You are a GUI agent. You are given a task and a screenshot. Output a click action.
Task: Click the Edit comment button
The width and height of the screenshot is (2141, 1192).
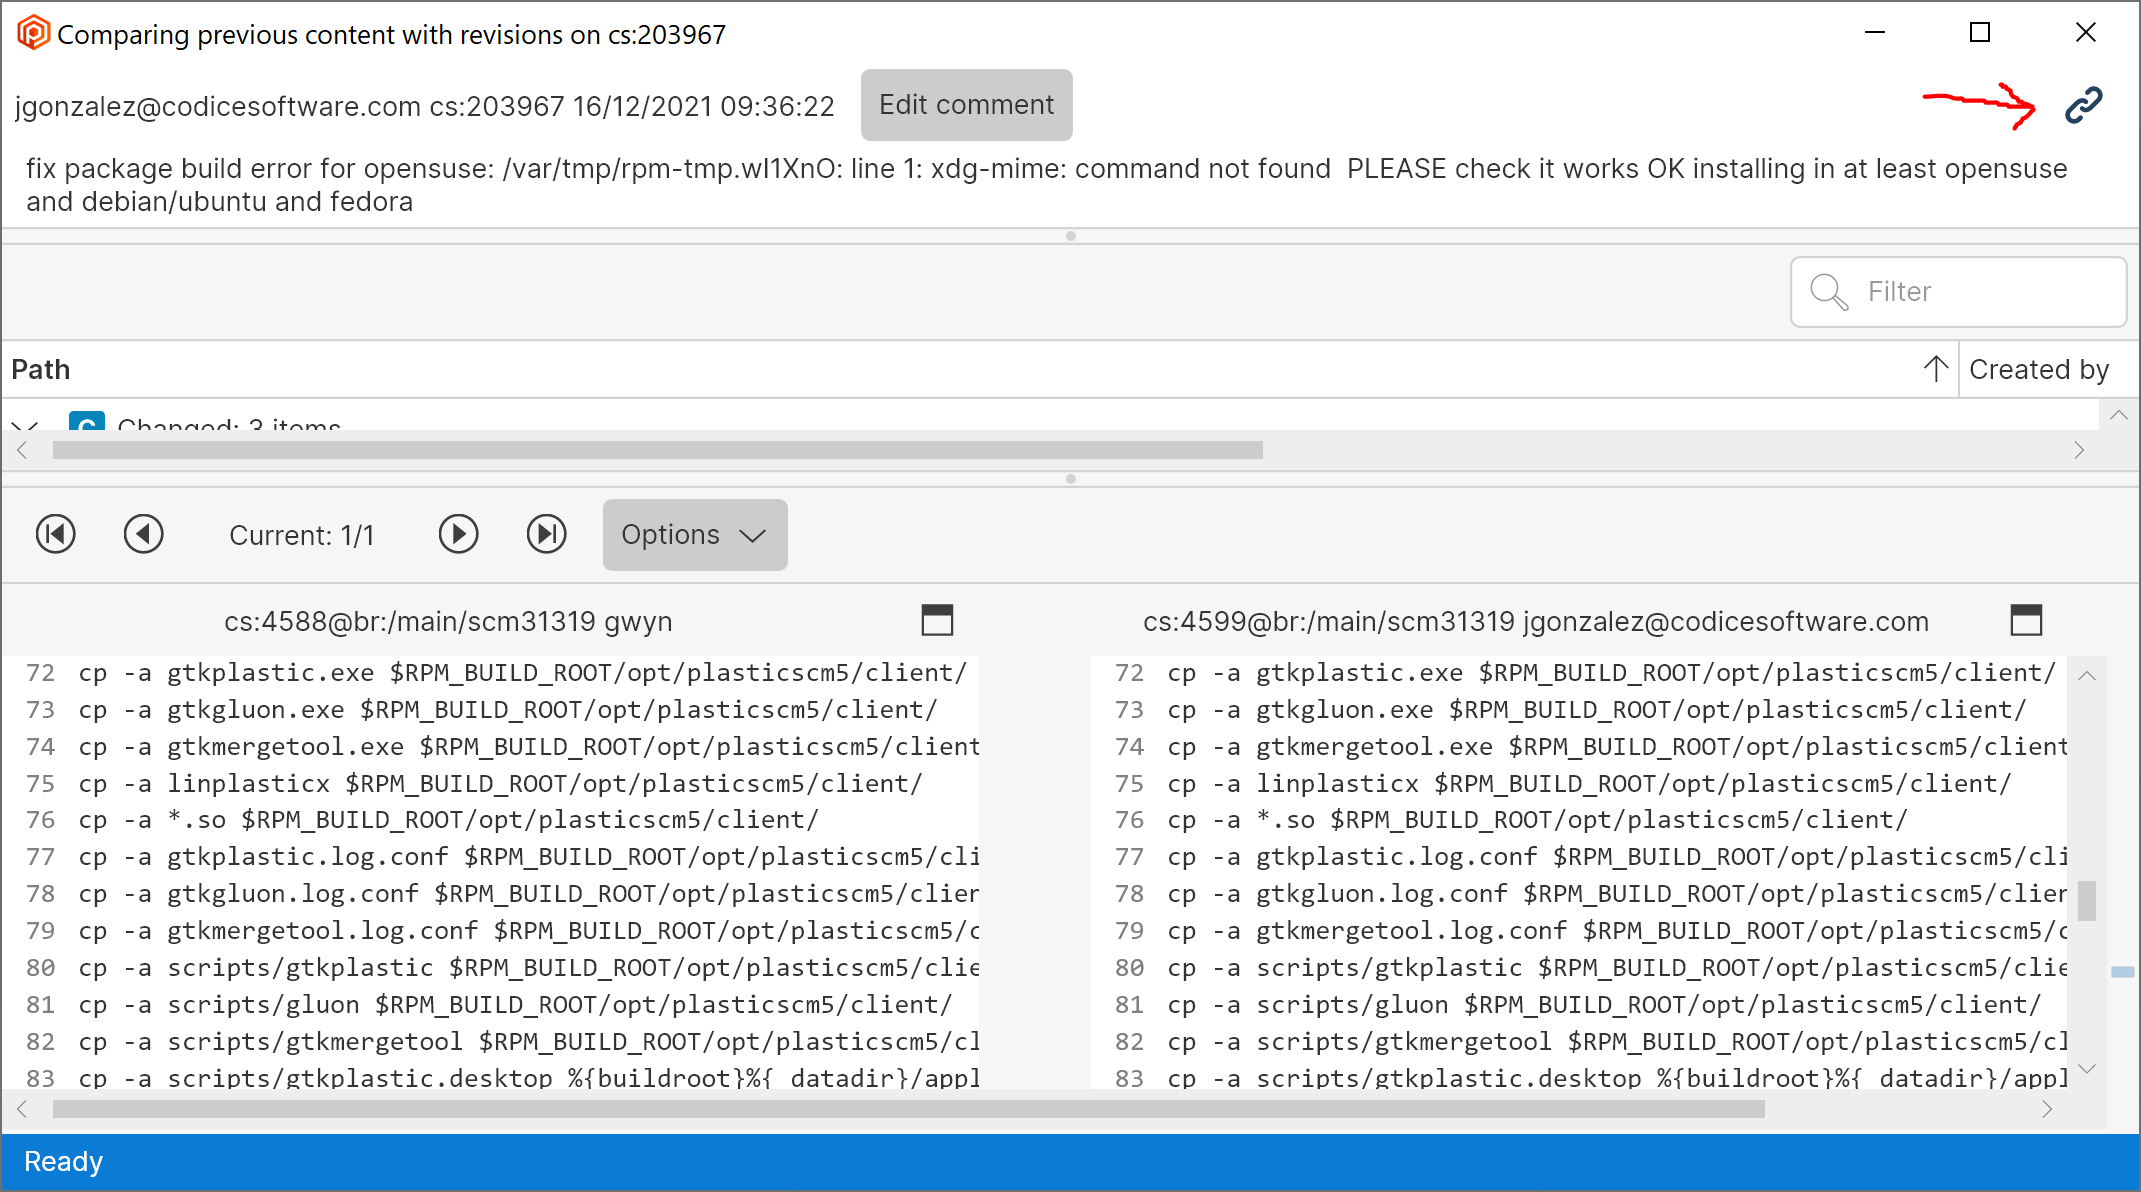point(965,104)
